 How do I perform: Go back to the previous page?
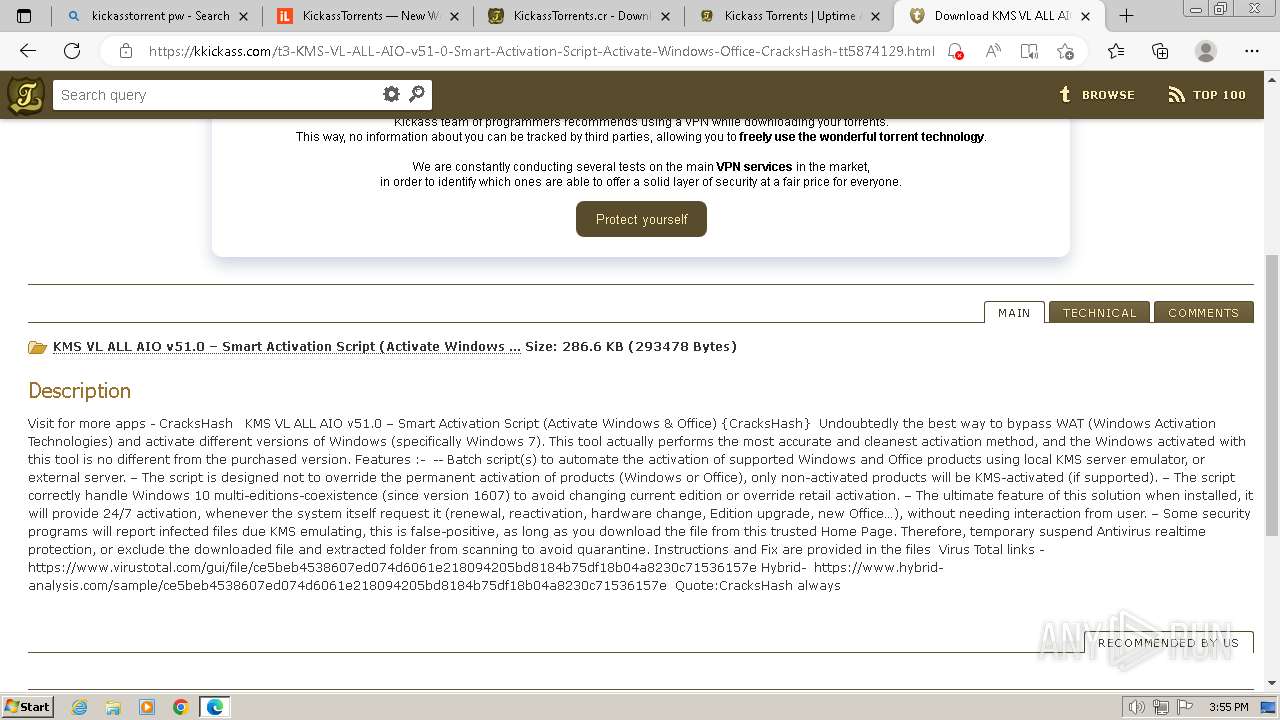click(x=28, y=51)
